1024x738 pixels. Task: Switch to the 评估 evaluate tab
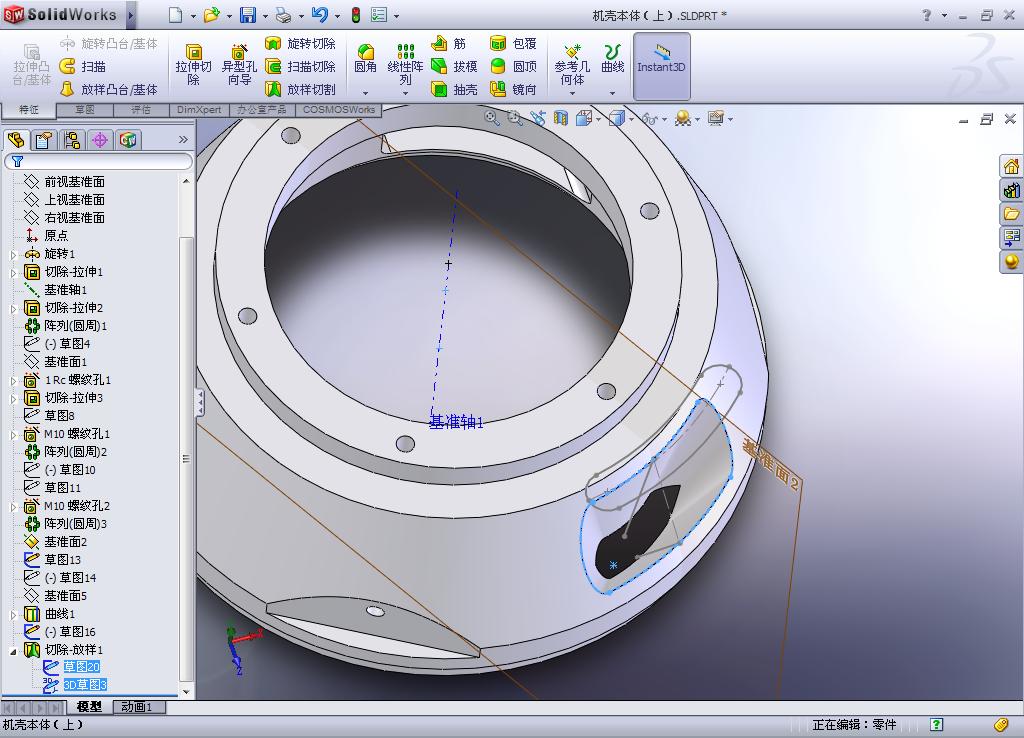coord(141,110)
